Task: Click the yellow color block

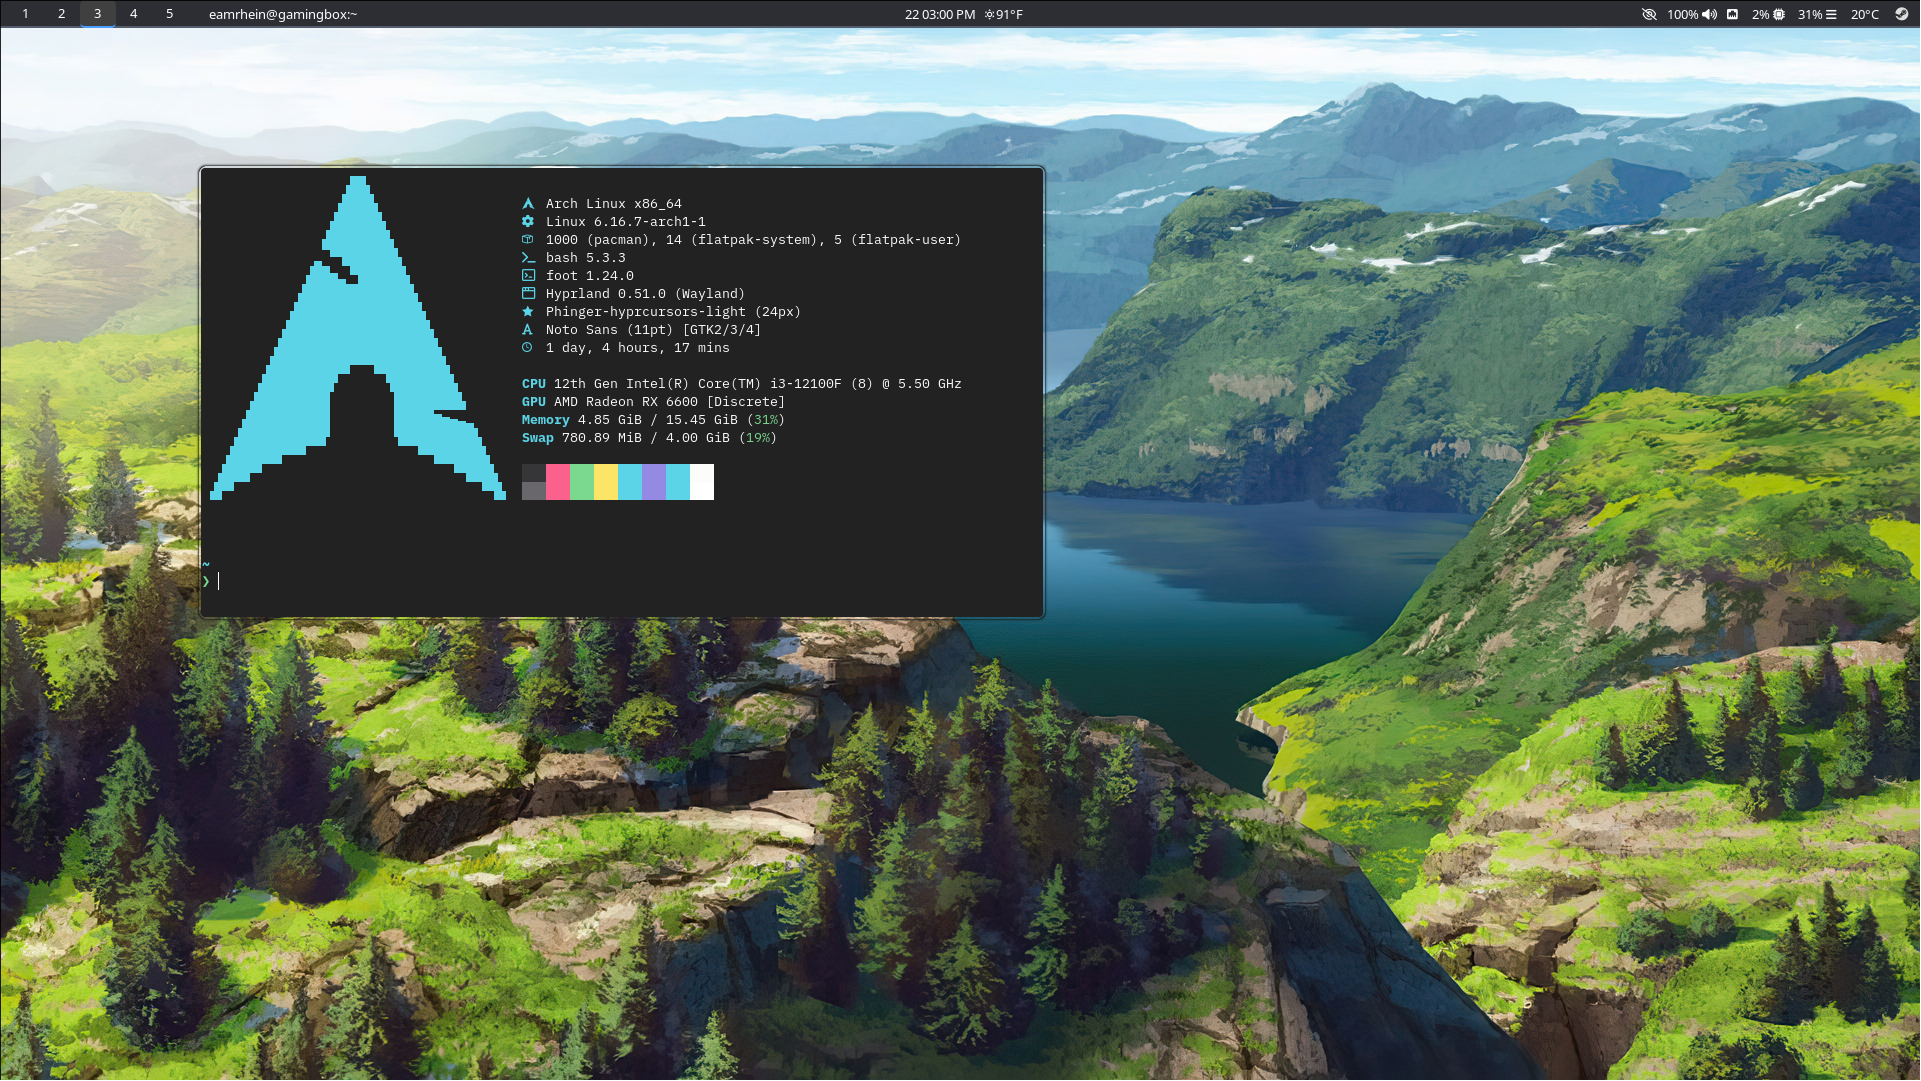Action: 605,482
